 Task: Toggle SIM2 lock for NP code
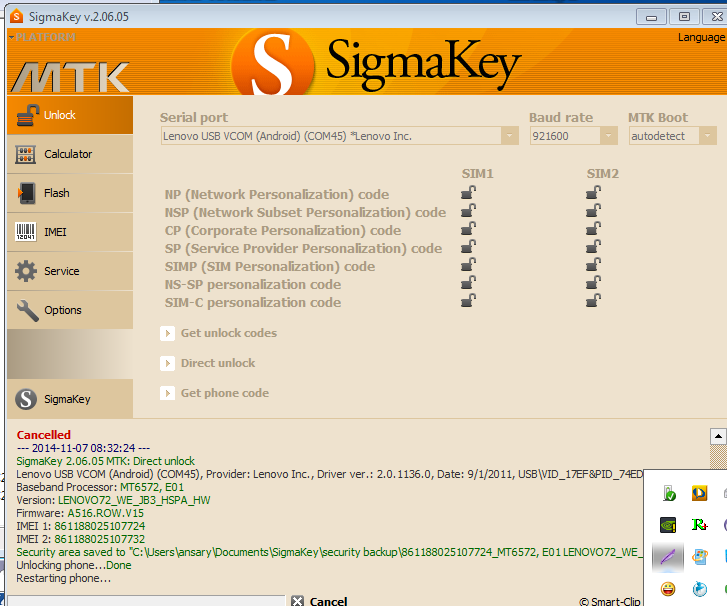pos(593,192)
